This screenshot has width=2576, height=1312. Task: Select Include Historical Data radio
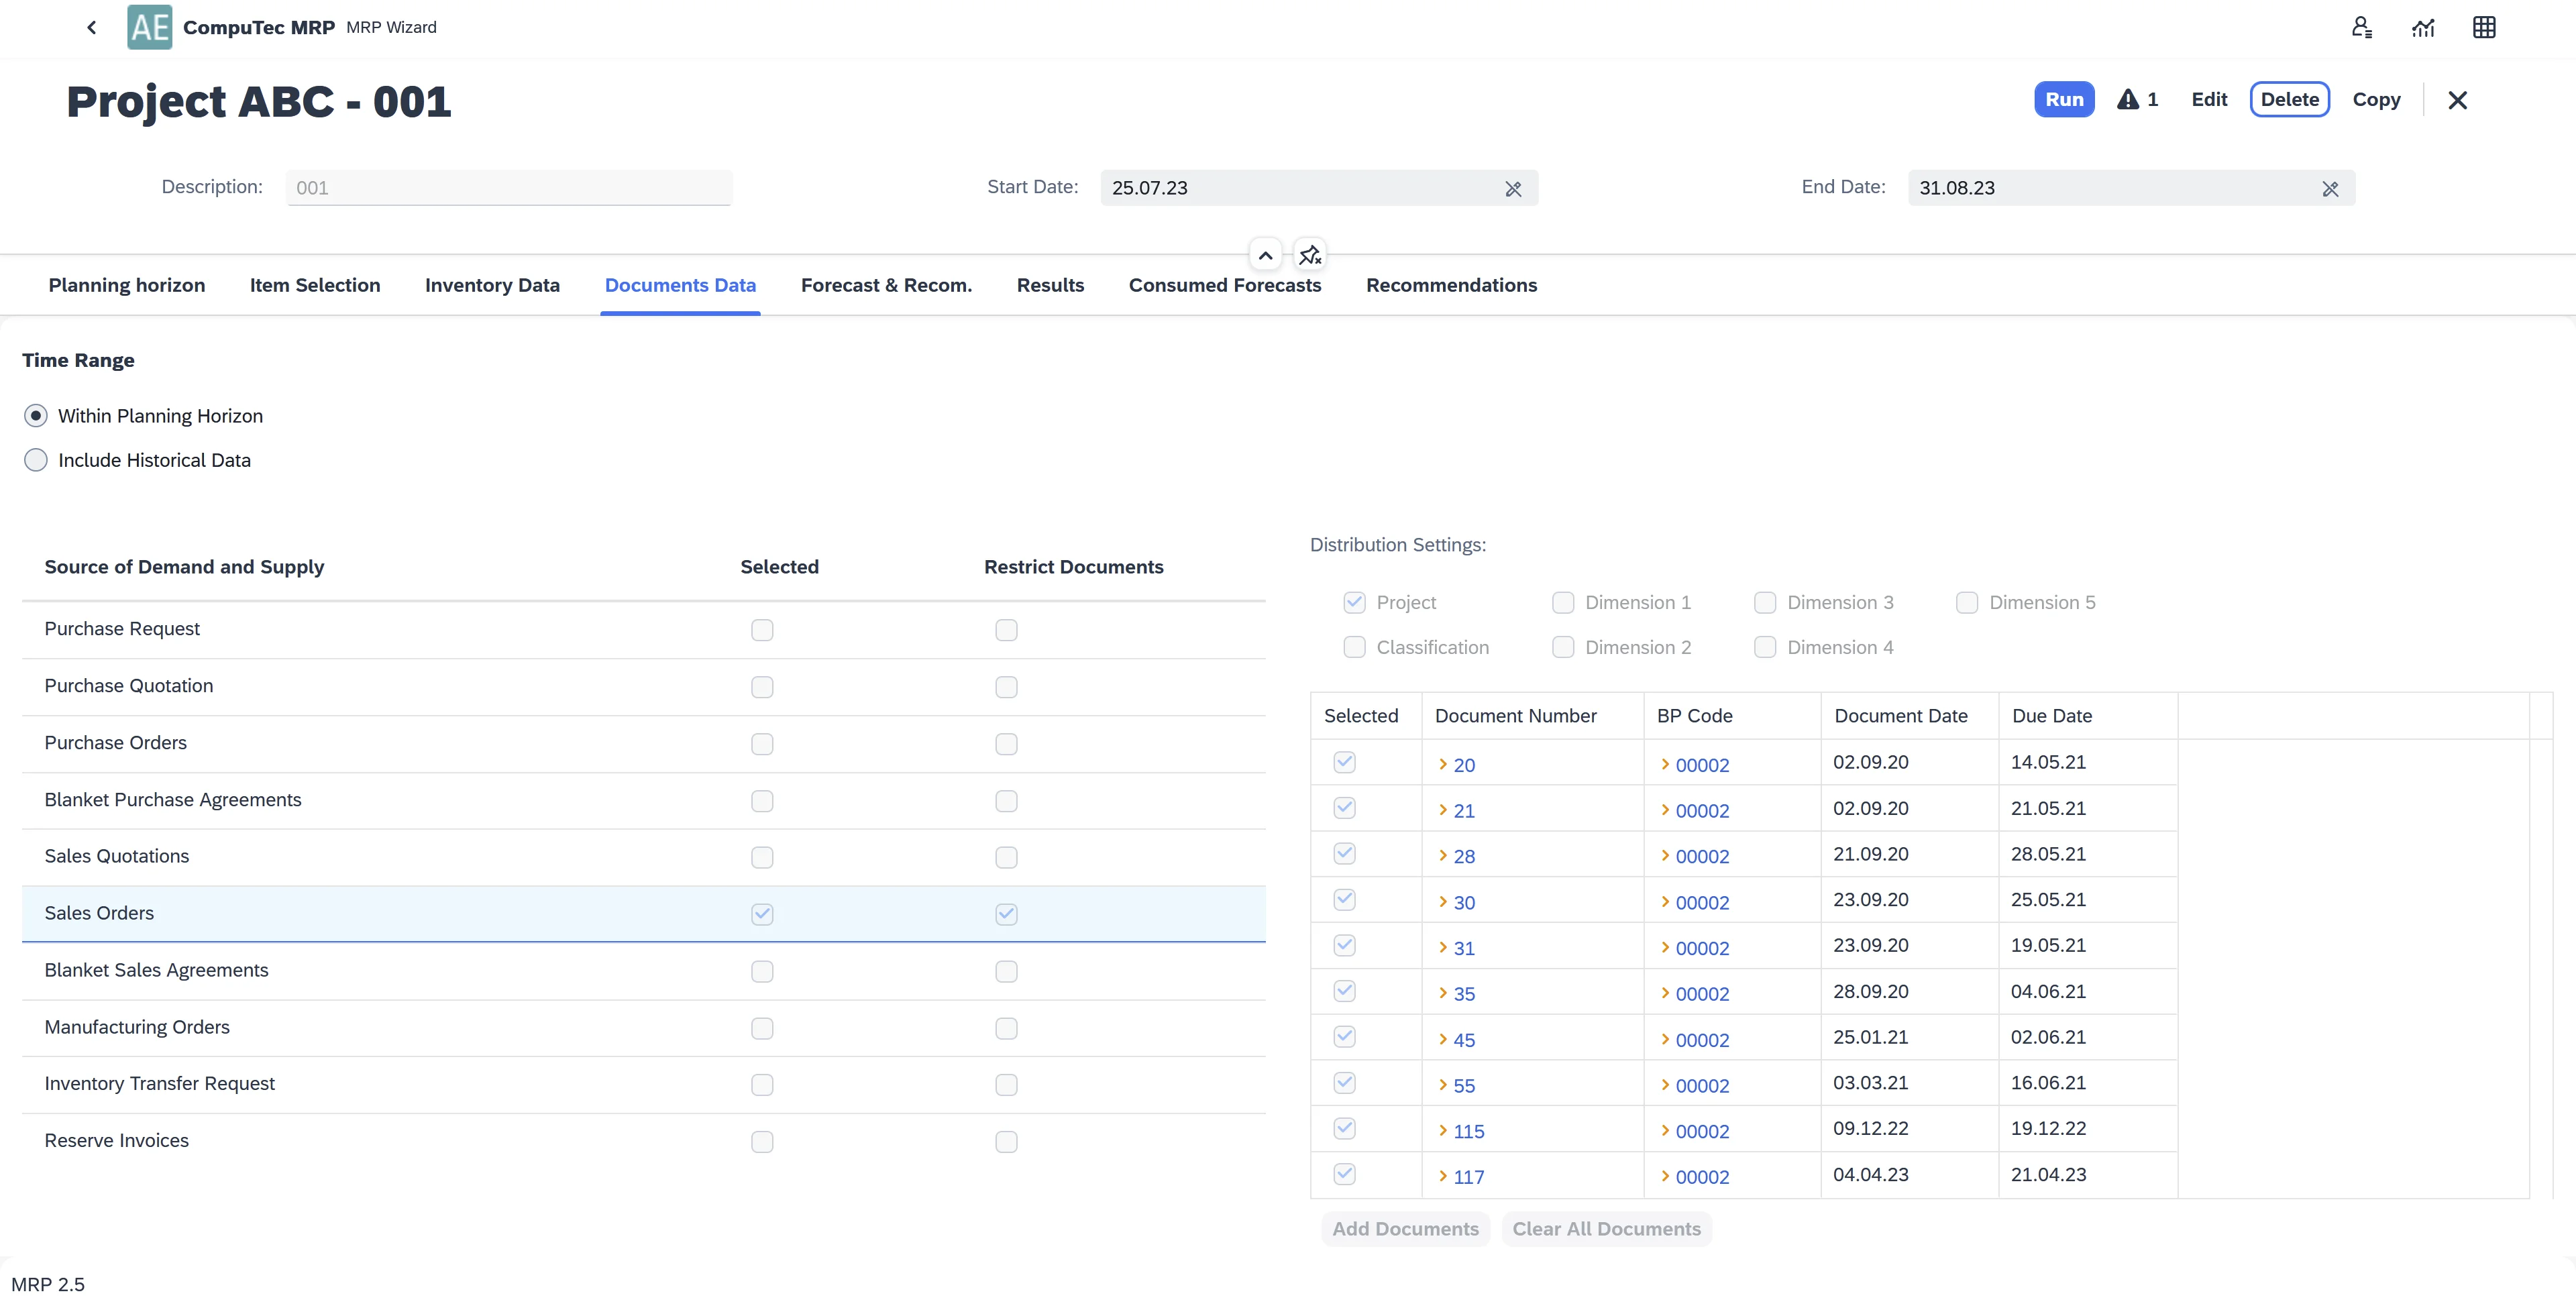36,460
